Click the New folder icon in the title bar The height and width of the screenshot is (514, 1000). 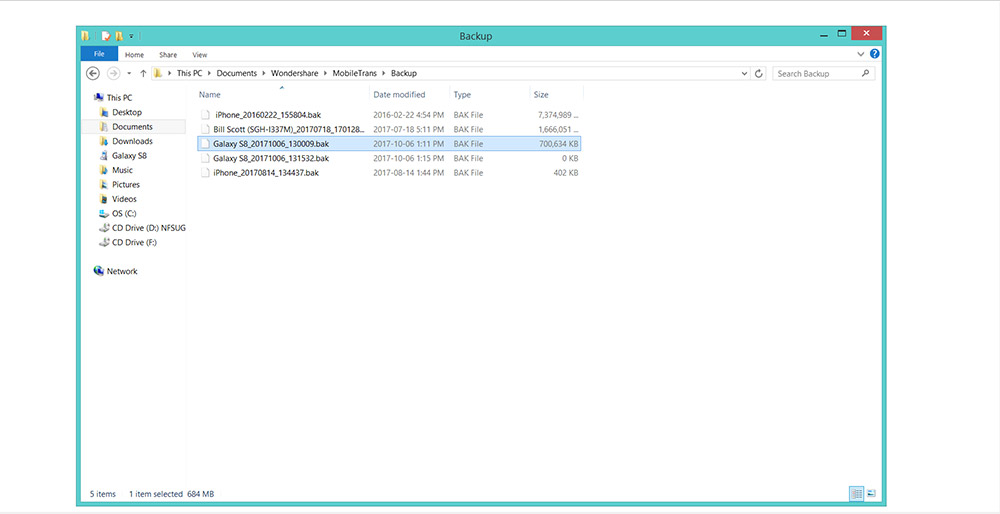119,36
